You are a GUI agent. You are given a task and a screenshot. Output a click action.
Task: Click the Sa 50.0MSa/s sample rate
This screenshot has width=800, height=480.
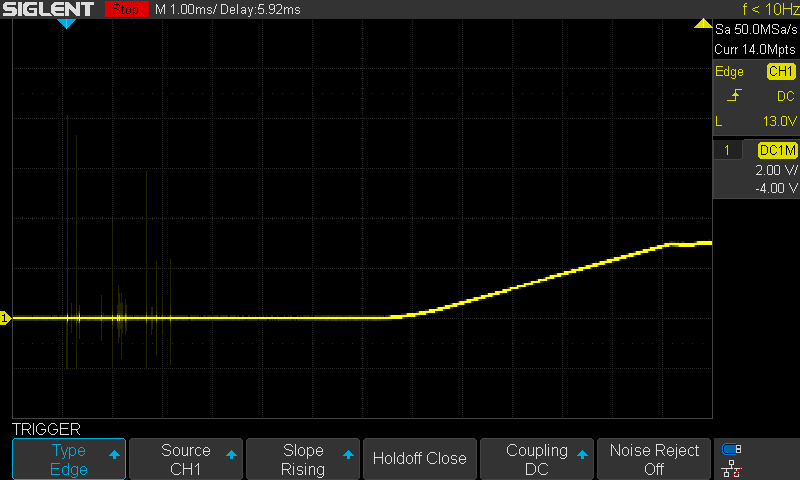(x=756, y=30)
